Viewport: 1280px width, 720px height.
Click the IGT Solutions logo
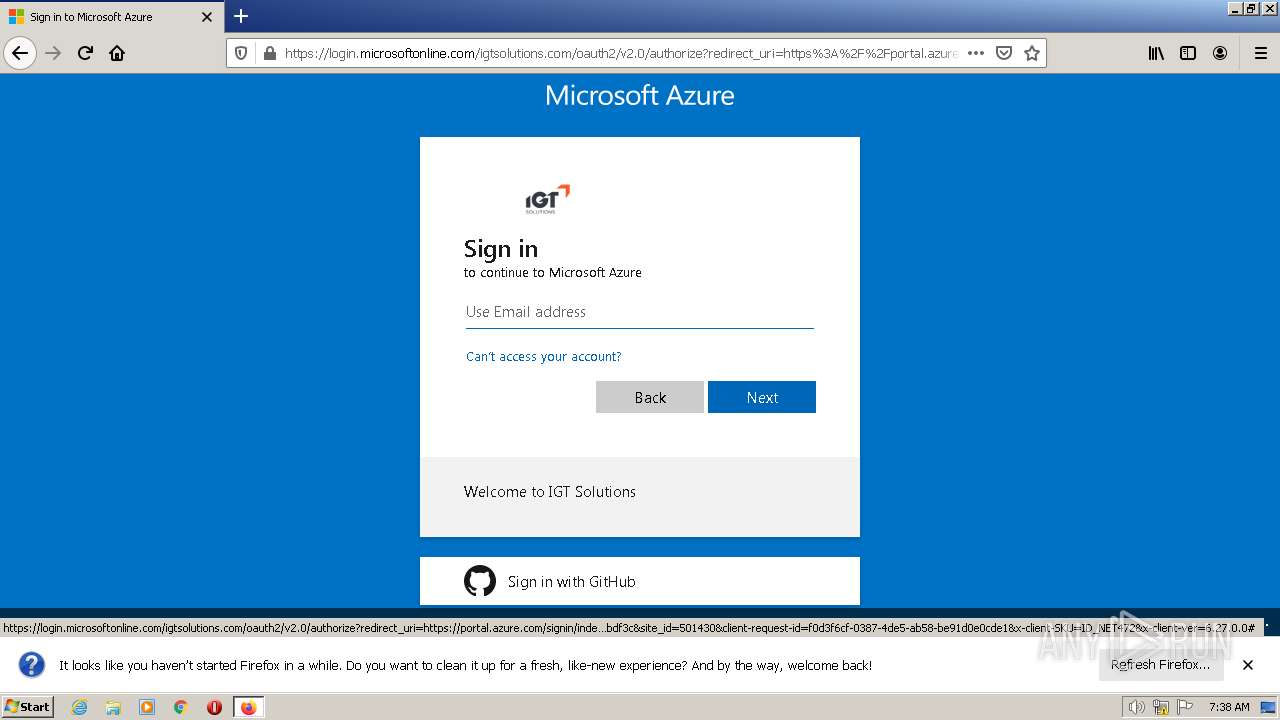(x=547, y=199)
